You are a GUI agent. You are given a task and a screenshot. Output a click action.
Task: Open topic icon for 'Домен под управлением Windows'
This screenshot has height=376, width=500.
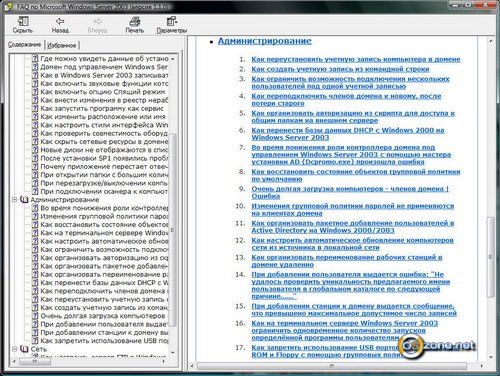tap(35, 67)
